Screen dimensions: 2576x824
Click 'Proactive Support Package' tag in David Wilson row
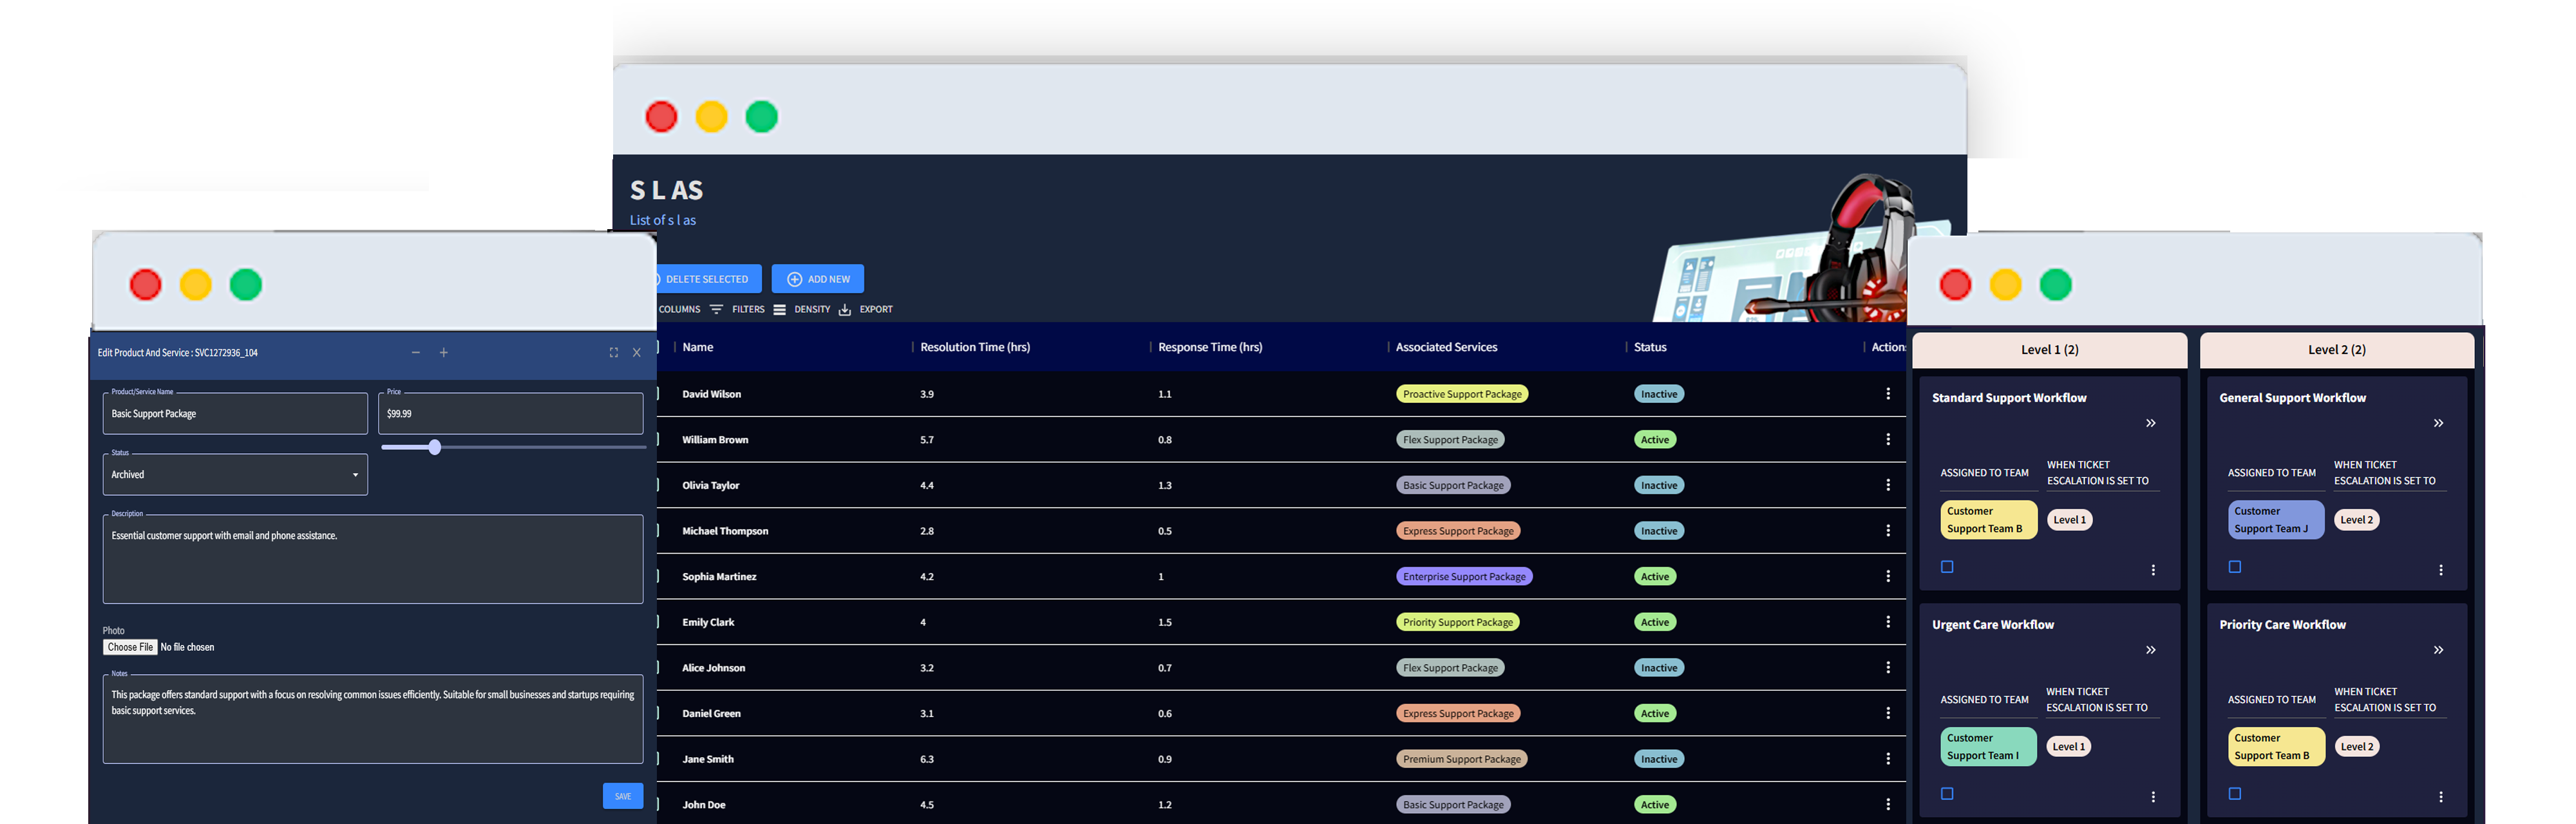1462,394
